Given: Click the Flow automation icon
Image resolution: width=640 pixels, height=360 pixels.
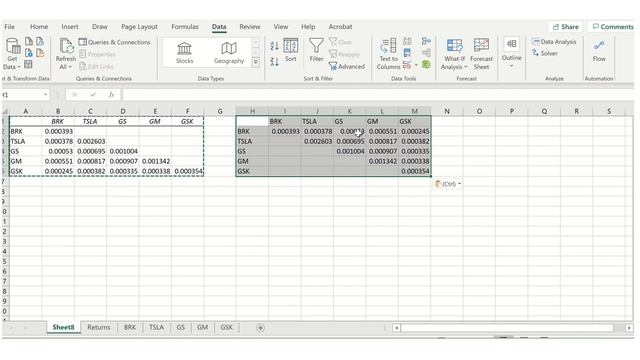Looking at the screenshot, I should click(599, 51).
